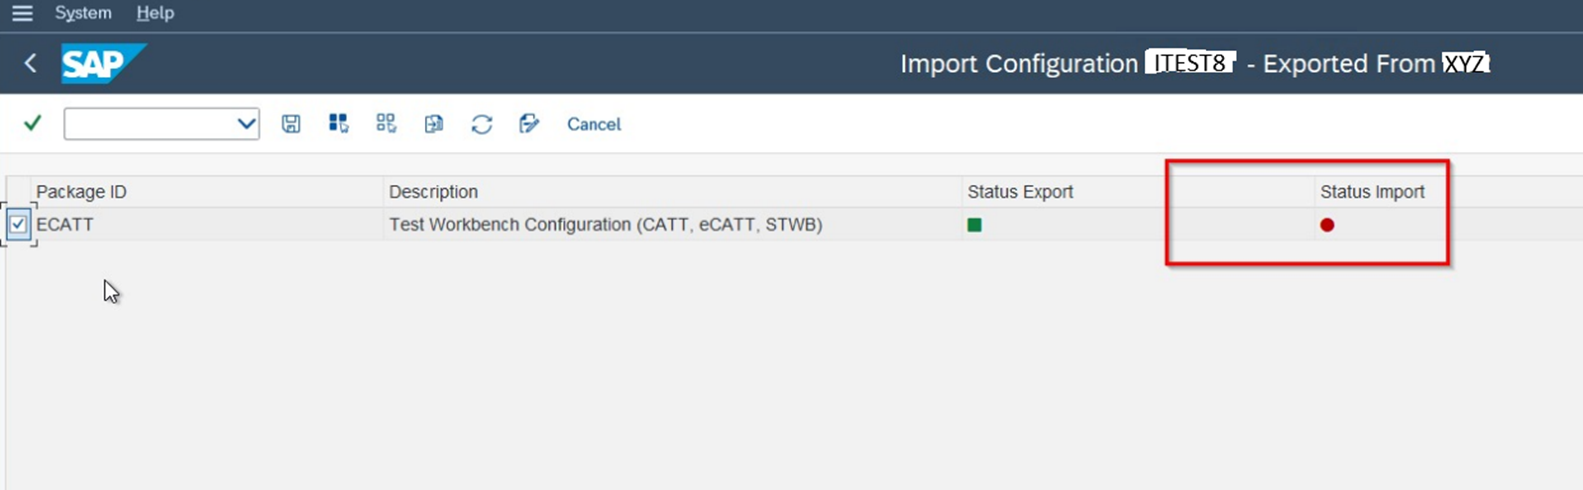Open the Help menu
Screen dimensions: 1583x490
155,13
